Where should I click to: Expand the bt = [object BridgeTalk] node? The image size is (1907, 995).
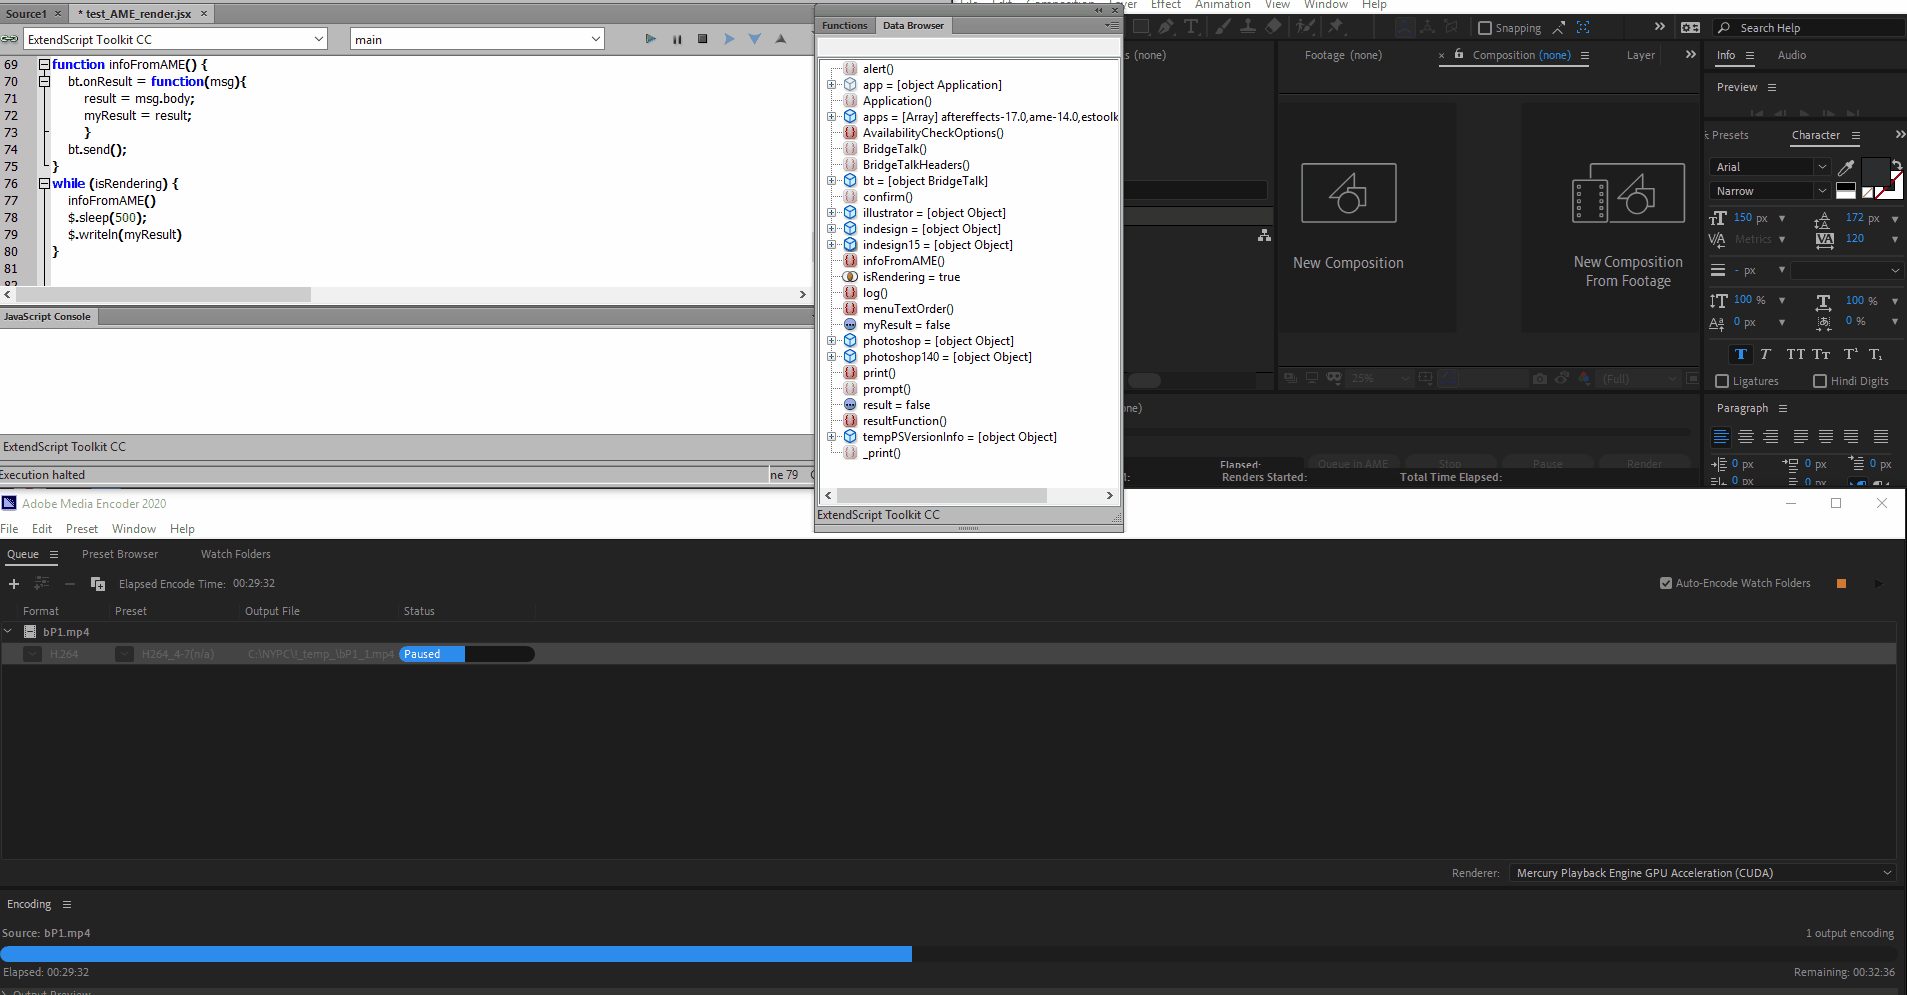coord(831,181)
